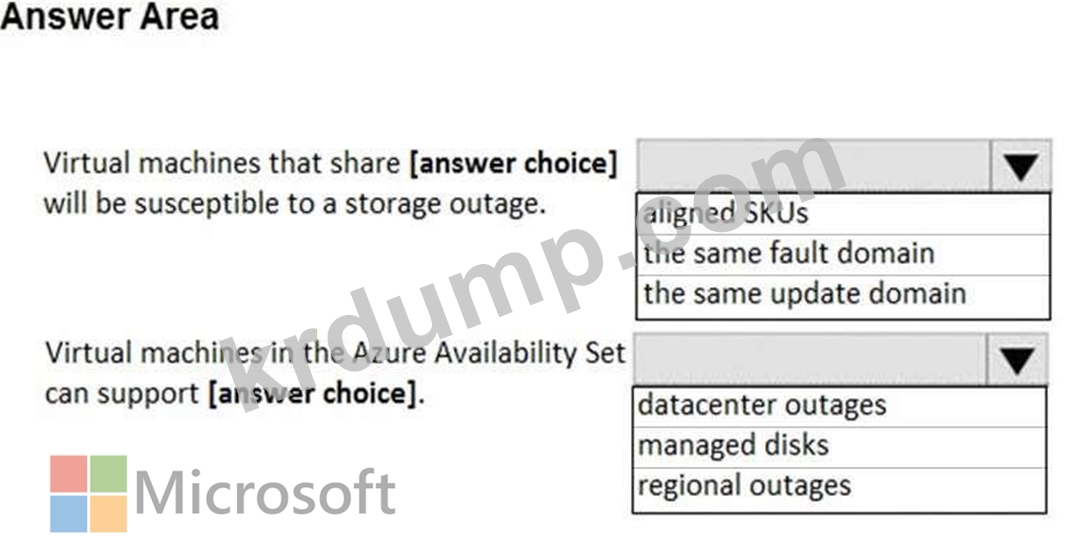The image size is (1072, 540).
Task: Click the krdump.com watermark text
Action: point(533,273)
